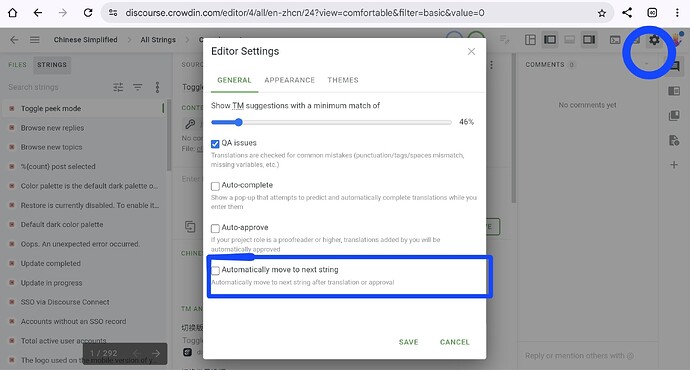The height and width of the screenshot is (370, 690).
Task: Click the keyboard shortcuts console icon
Action: pyautogui.click(x=615, y=40)
